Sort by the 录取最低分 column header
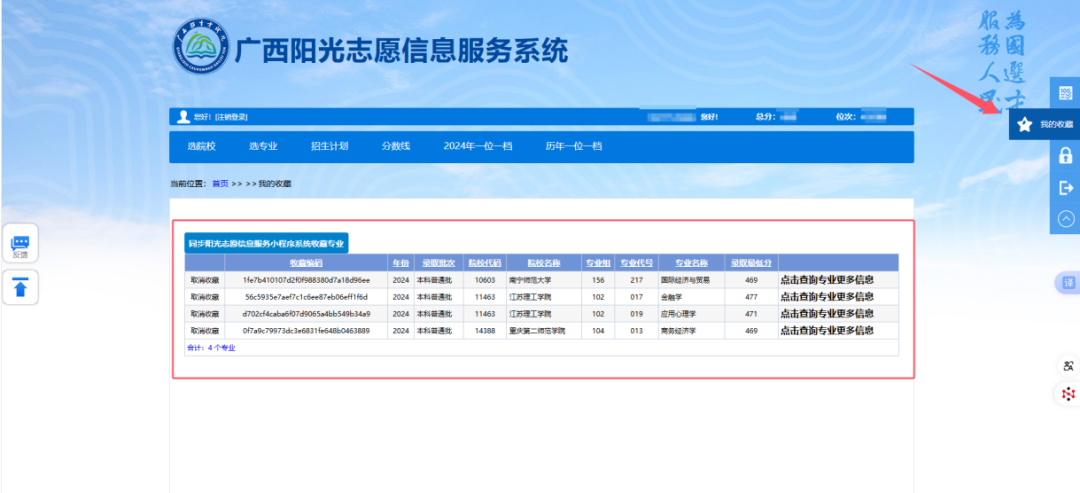Screen dimensions: 1080x493 coord(750,263)
